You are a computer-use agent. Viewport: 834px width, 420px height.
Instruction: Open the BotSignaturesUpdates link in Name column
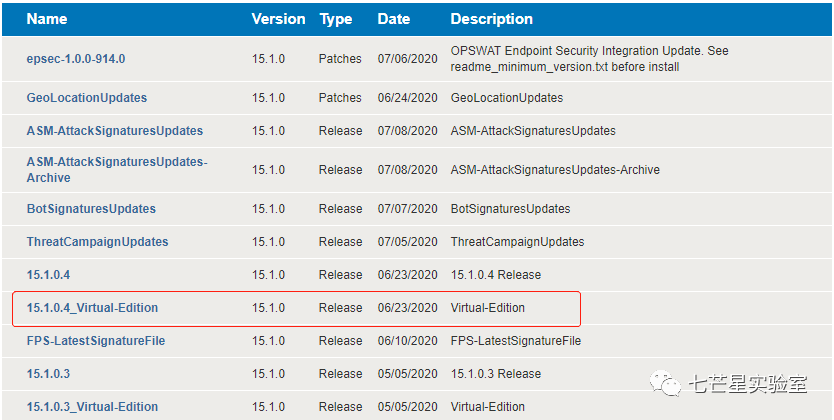coord(91,208)
